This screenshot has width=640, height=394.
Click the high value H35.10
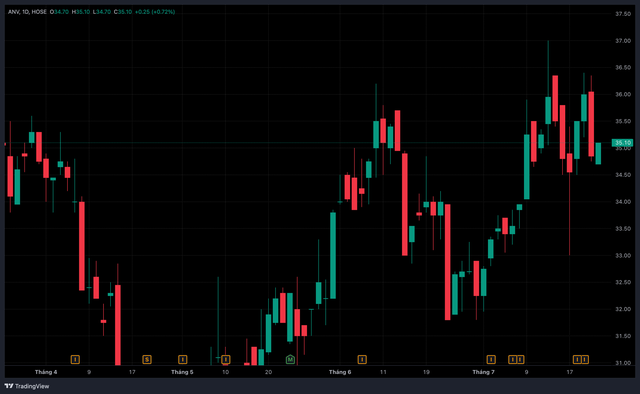(81, 12)
